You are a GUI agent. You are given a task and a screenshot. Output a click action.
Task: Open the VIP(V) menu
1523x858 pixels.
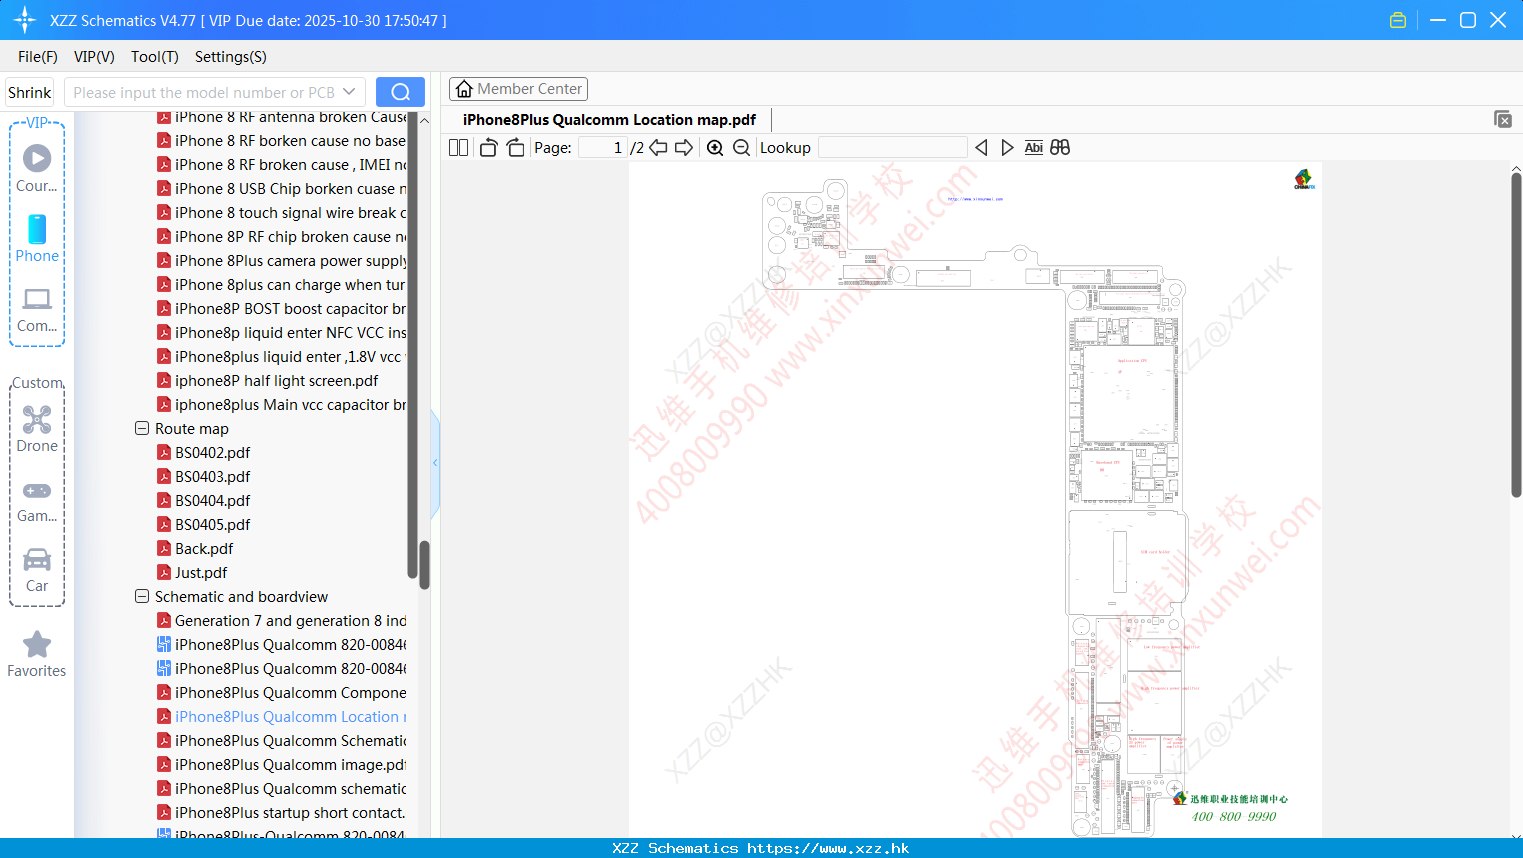coord(94,57)
